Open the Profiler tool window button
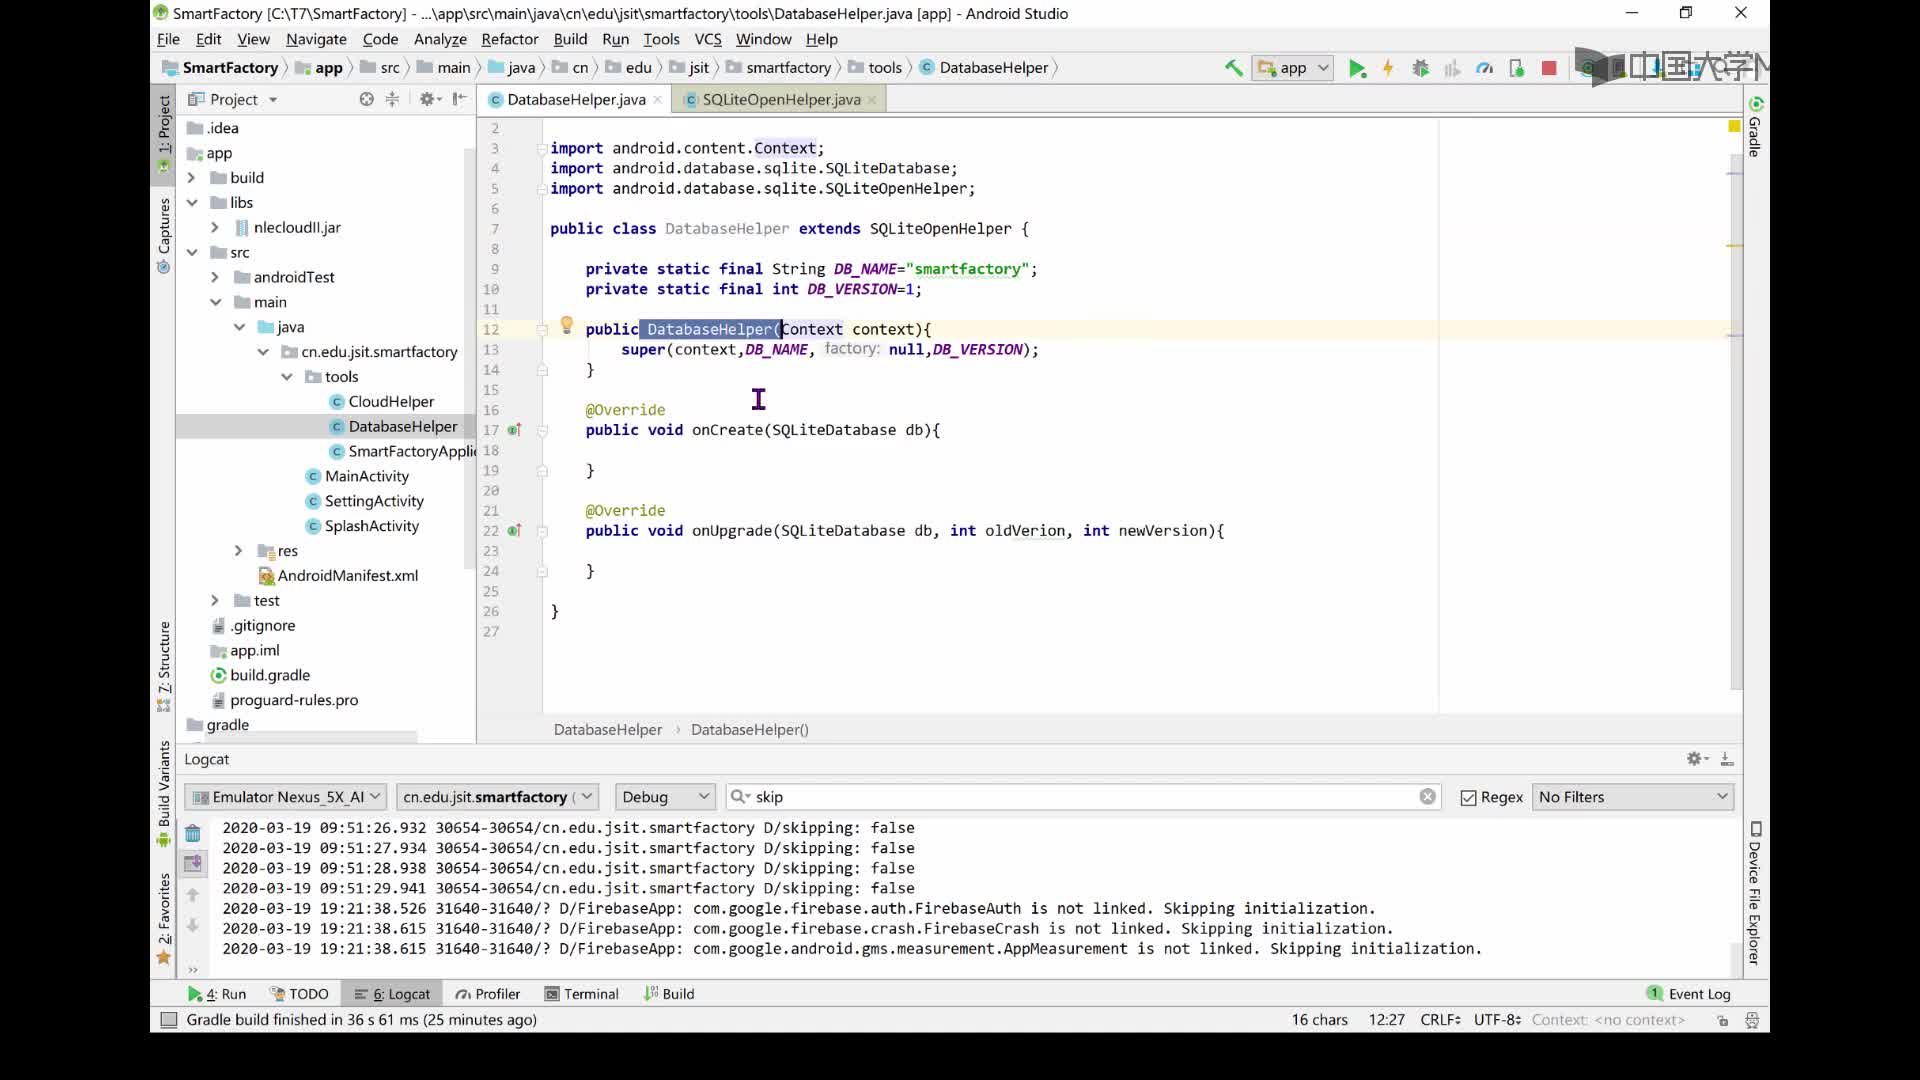 click(487, 994)
